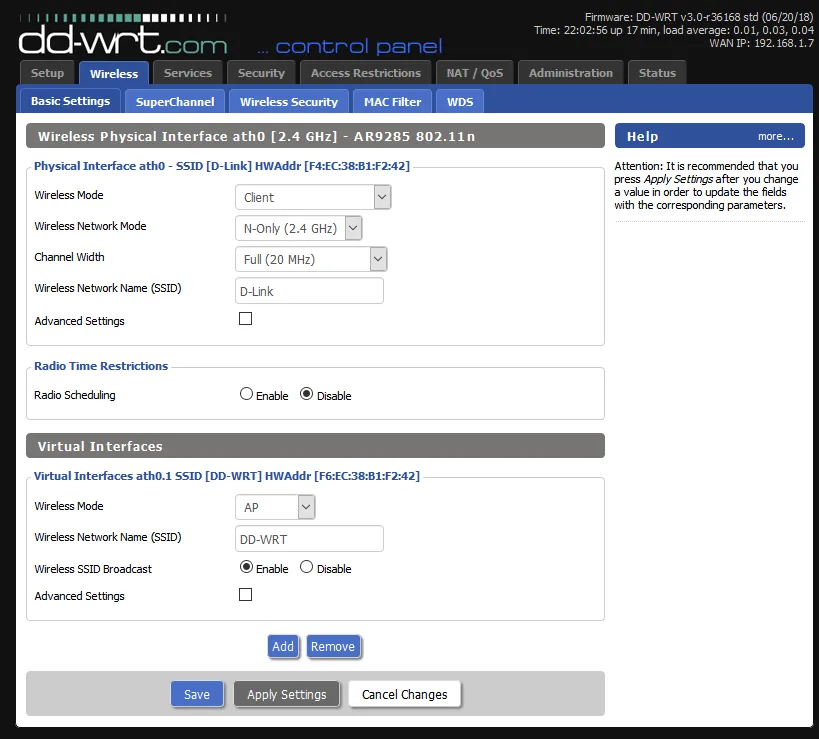The width and height of the screenshot is (819, 739).
Task: Open the virtual interface Wireless Mode AP dropdown
Action: point(275,506)
